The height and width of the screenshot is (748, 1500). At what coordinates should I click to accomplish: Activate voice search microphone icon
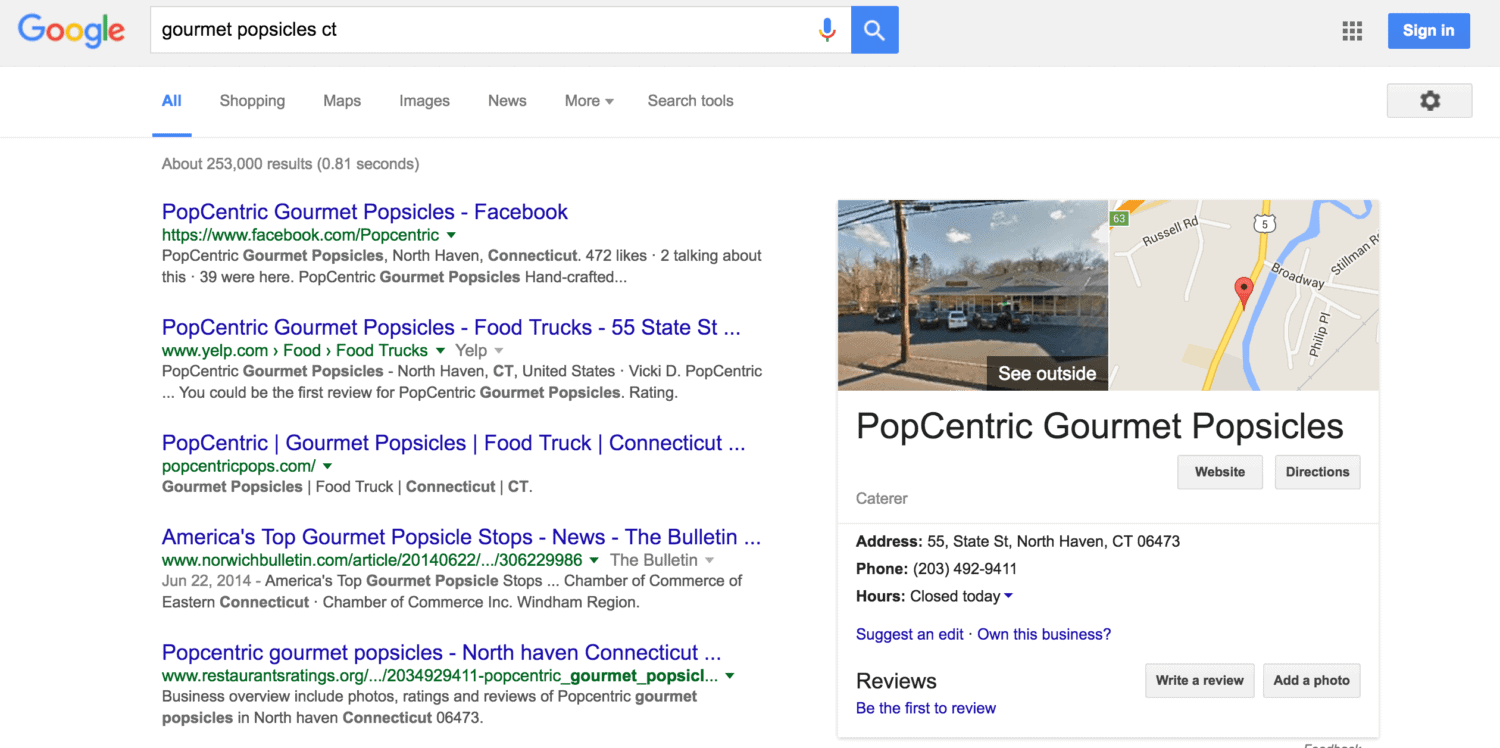[826, 30]
